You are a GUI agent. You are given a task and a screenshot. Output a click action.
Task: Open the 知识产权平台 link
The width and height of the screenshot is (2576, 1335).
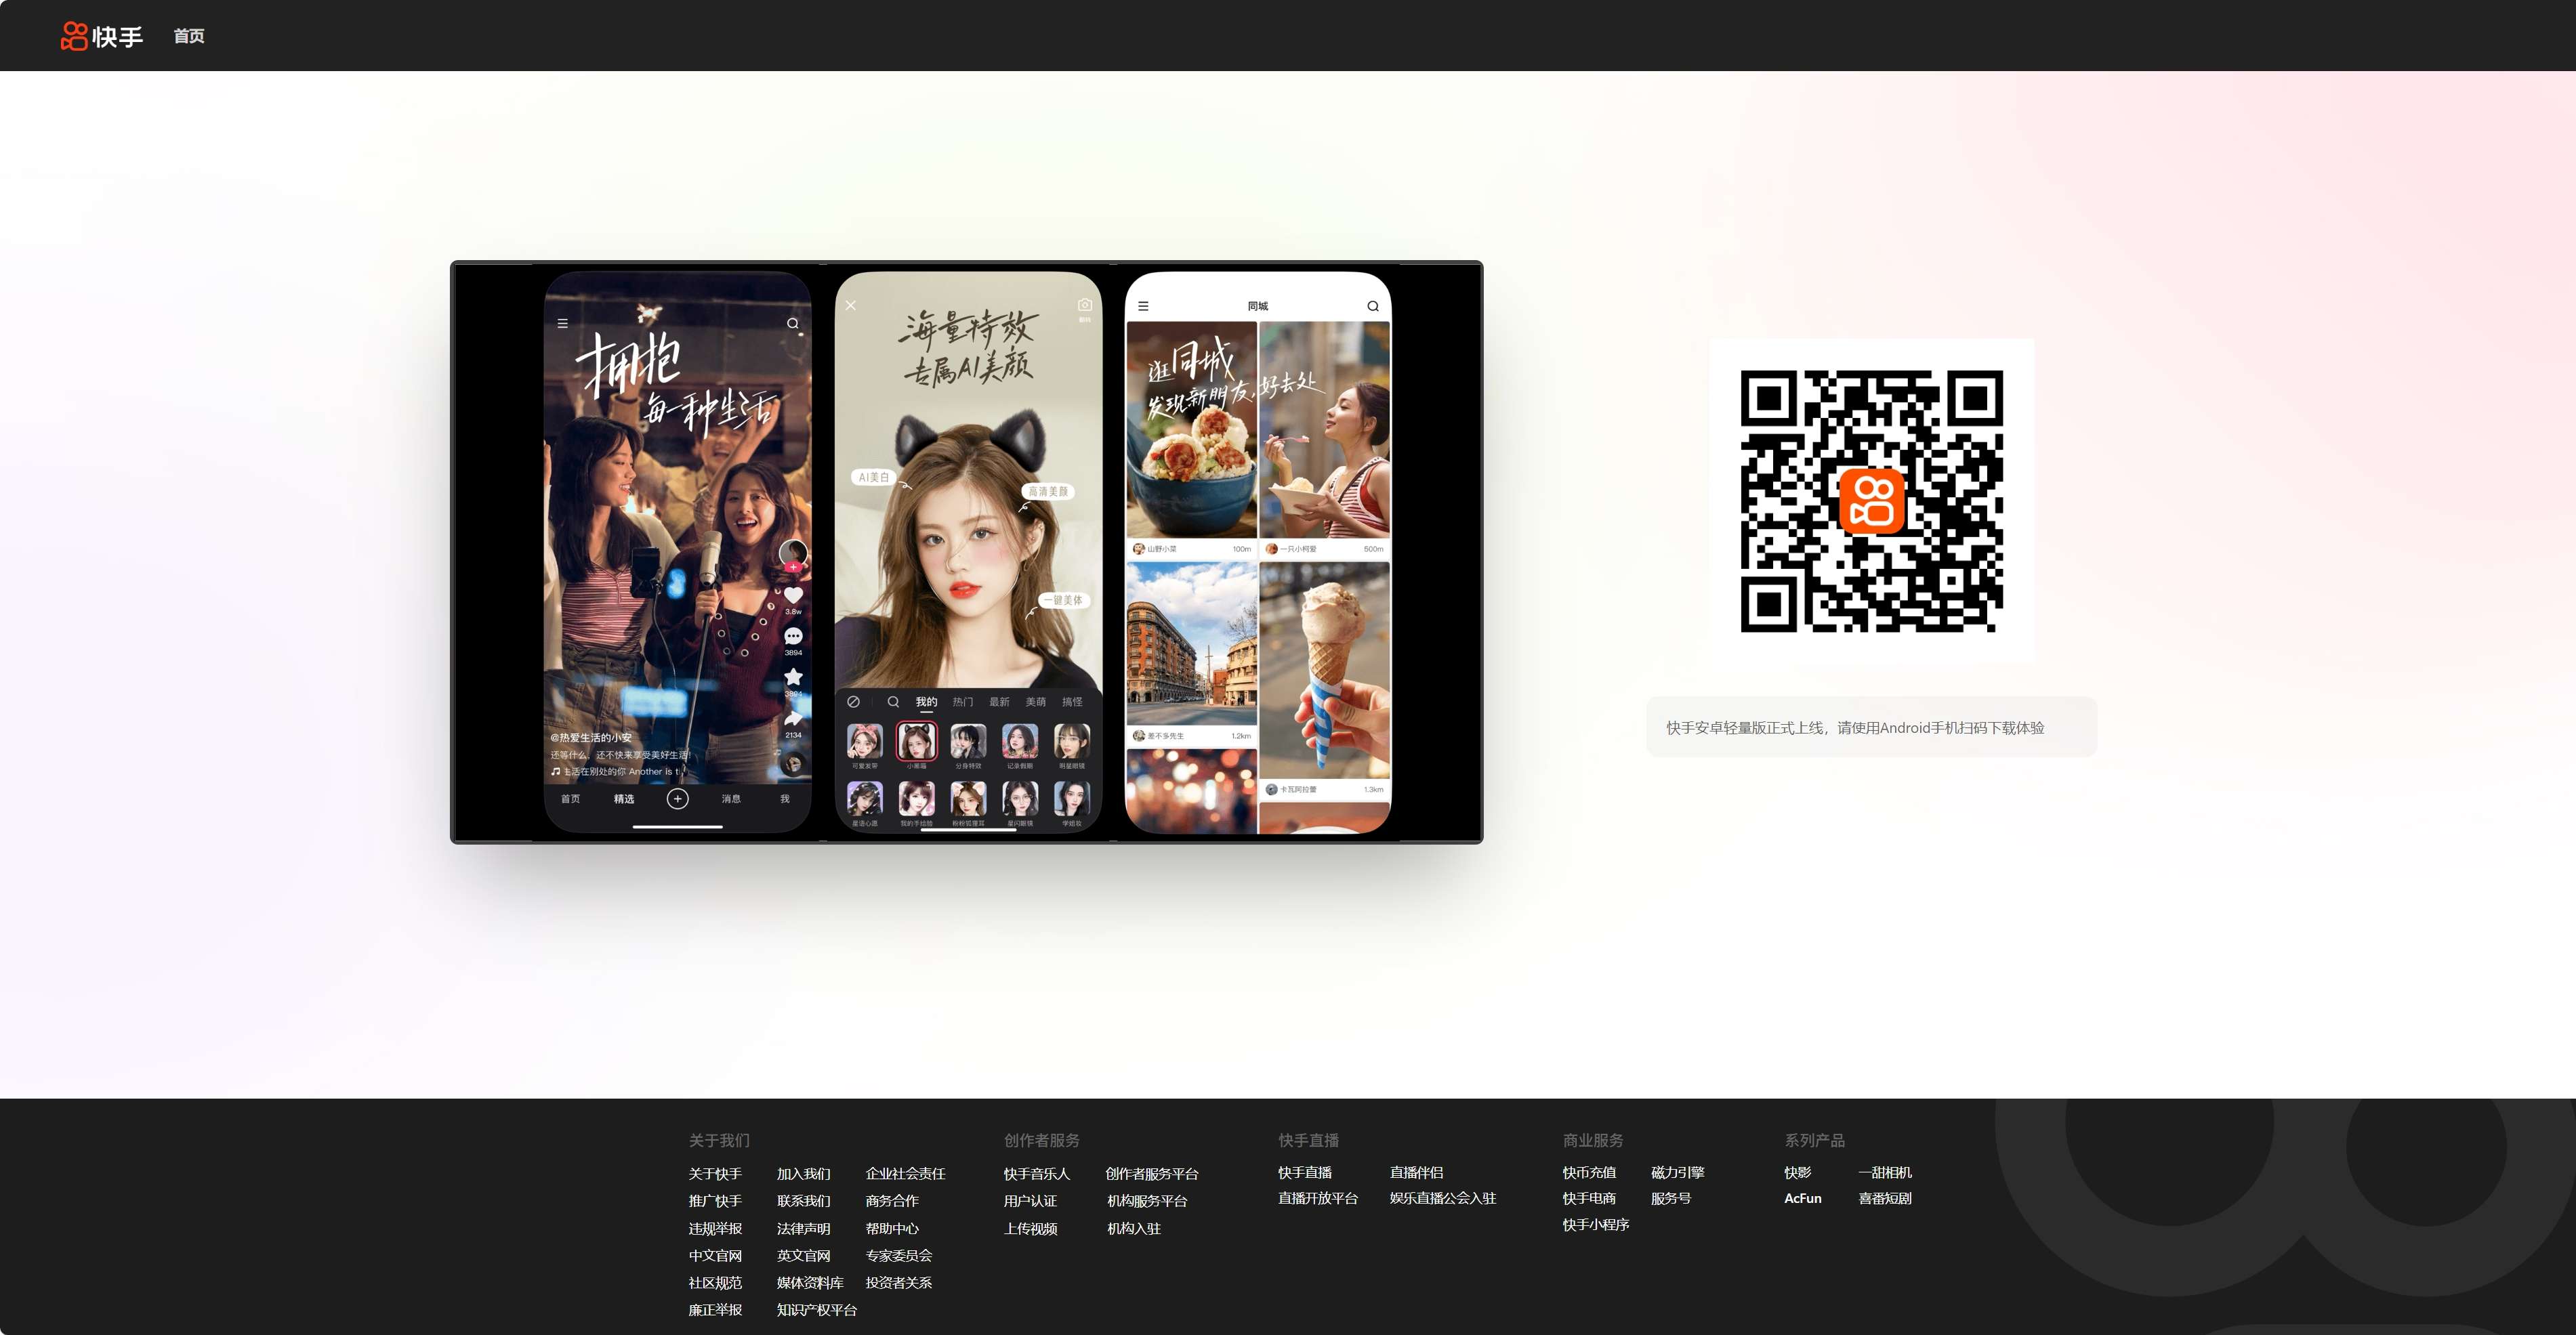coord(817,1310)
